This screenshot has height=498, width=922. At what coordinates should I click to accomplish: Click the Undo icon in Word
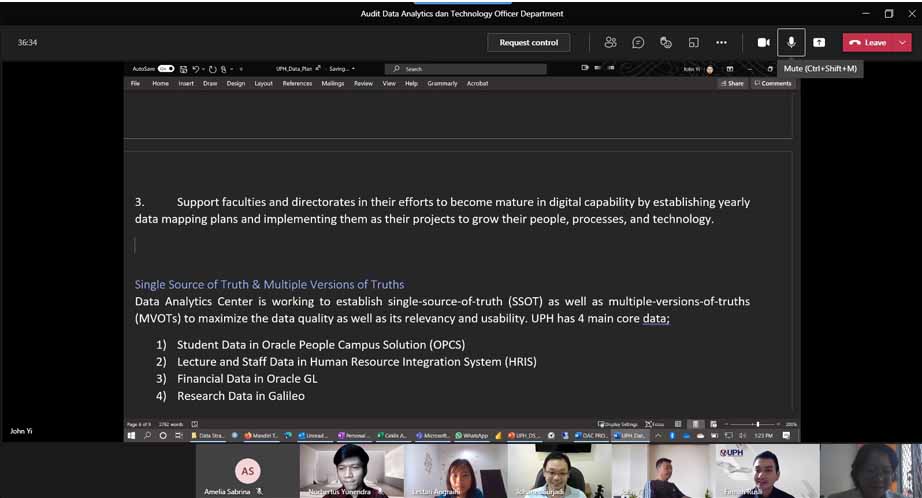(197, 69)
